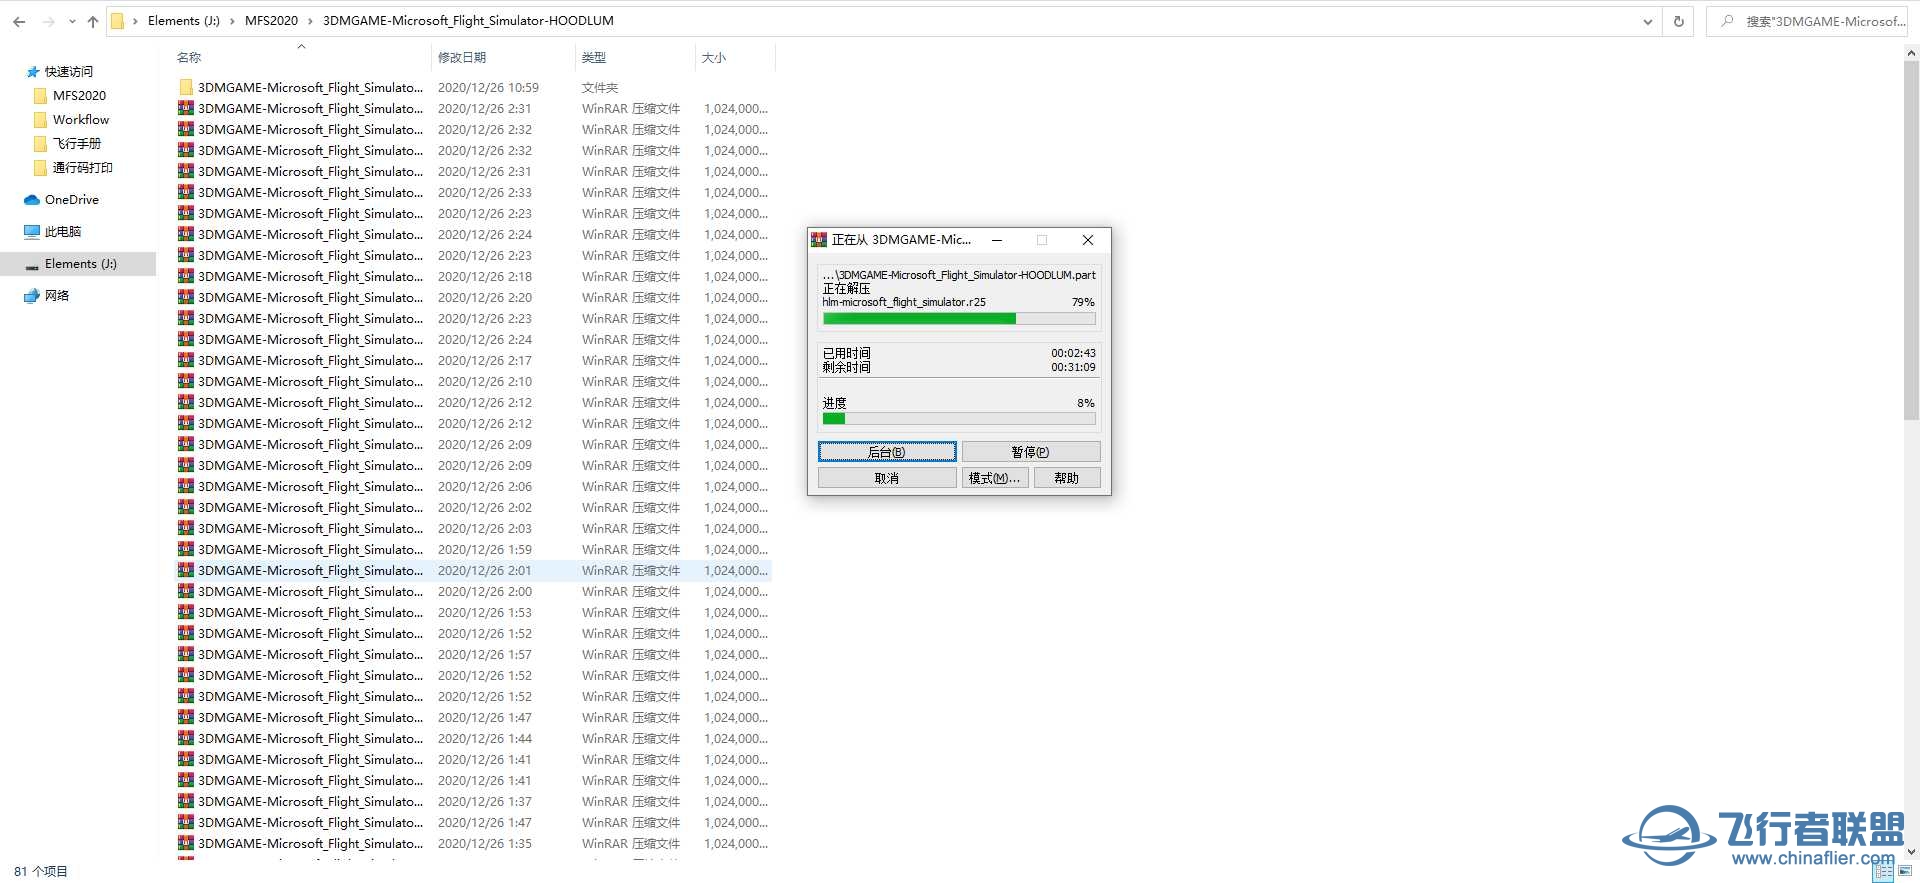Open the recent locations dropdown arrow

click(x=72, y=21)
